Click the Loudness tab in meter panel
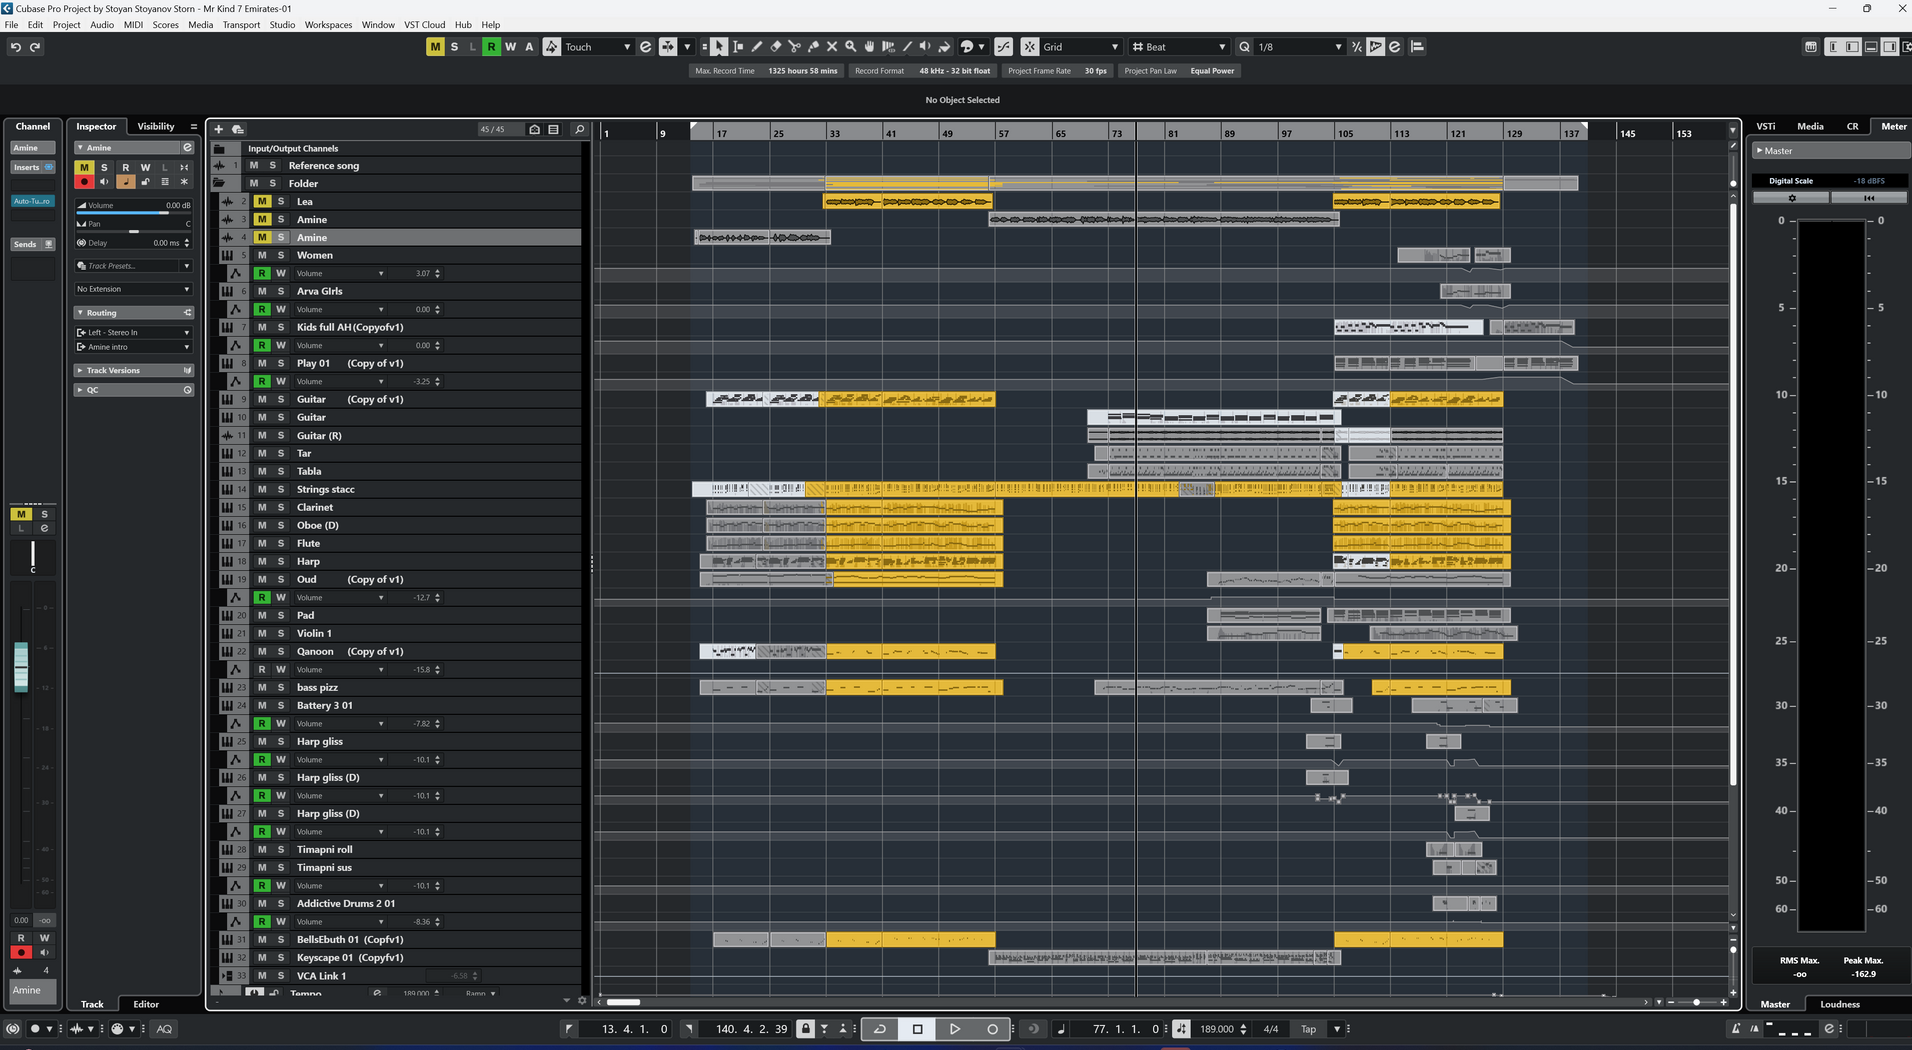 1839,1004
